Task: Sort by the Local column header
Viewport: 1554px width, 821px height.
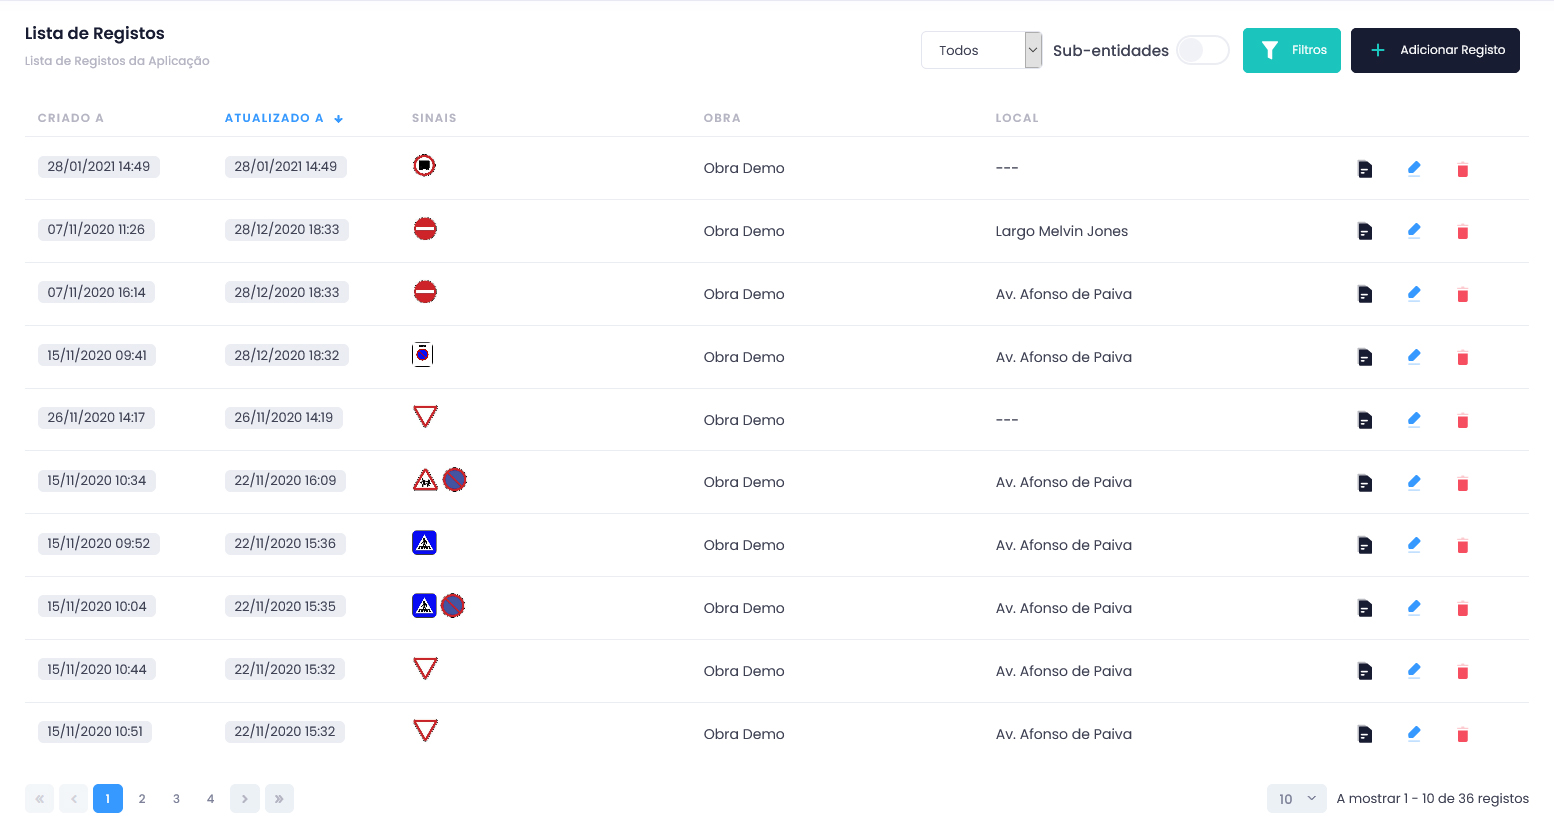Action: (1017, 118)
